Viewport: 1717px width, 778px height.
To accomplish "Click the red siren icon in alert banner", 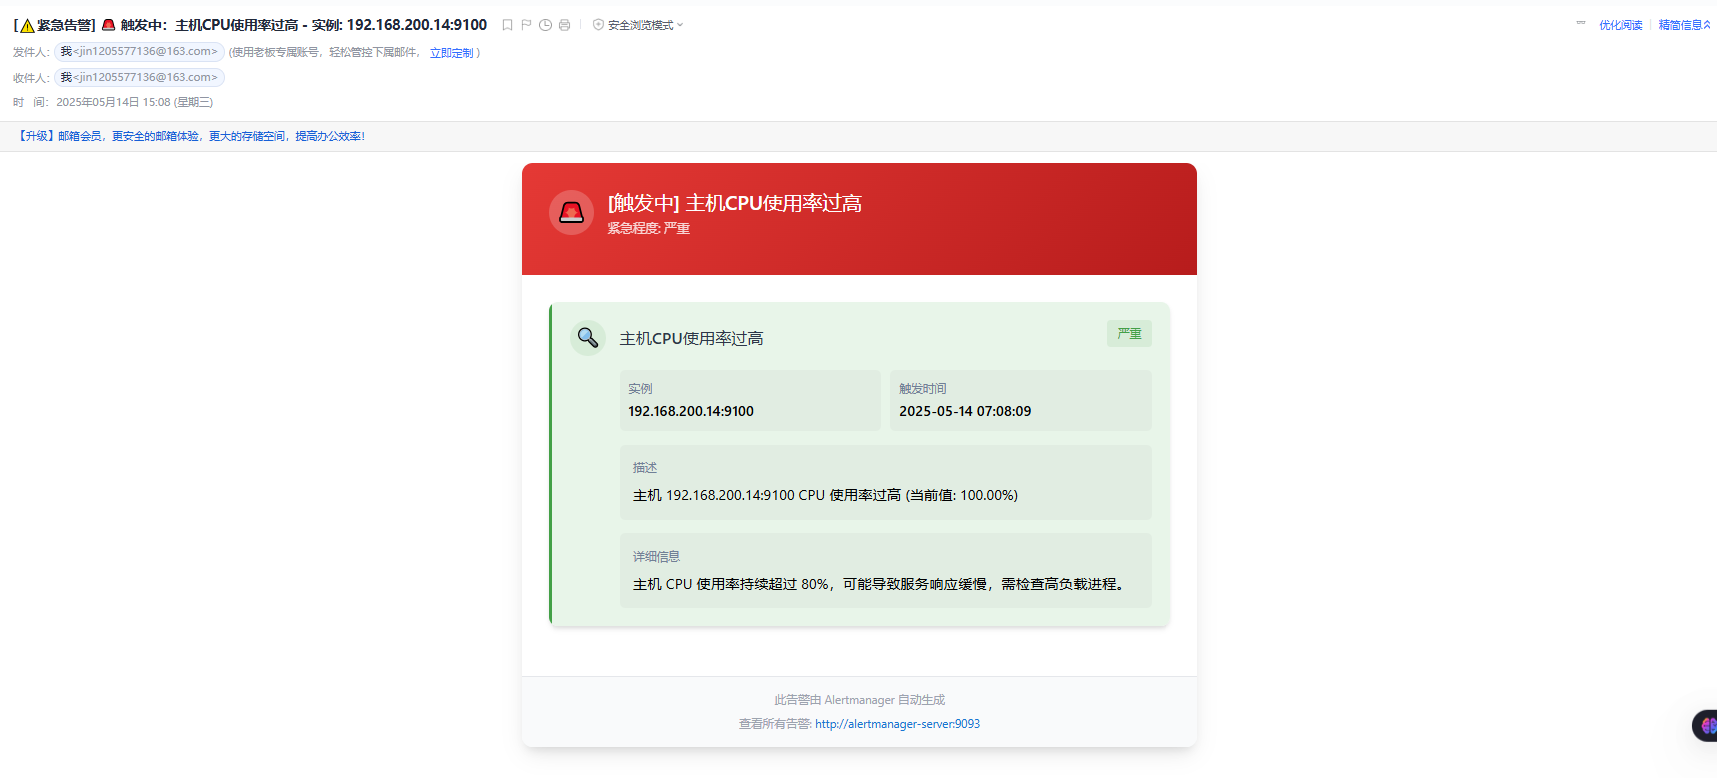I will point(571,212).
